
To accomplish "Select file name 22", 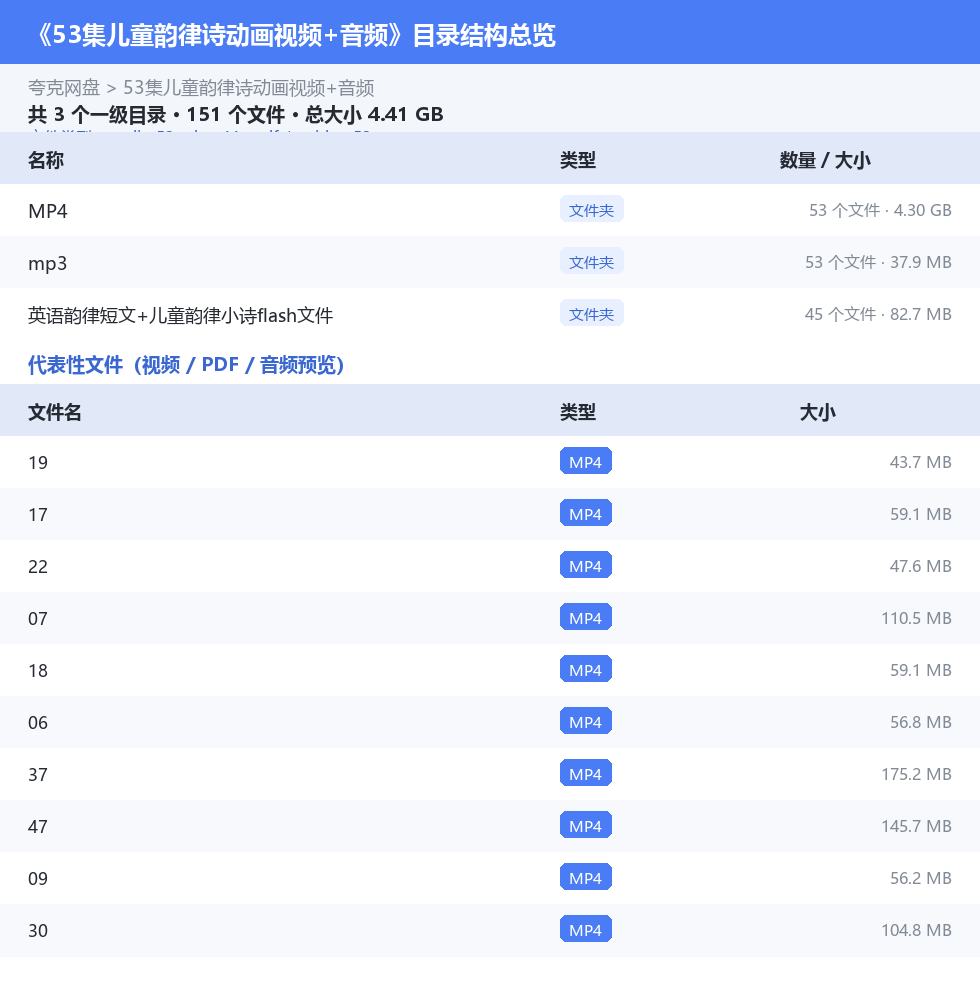I will coord(38,566).
